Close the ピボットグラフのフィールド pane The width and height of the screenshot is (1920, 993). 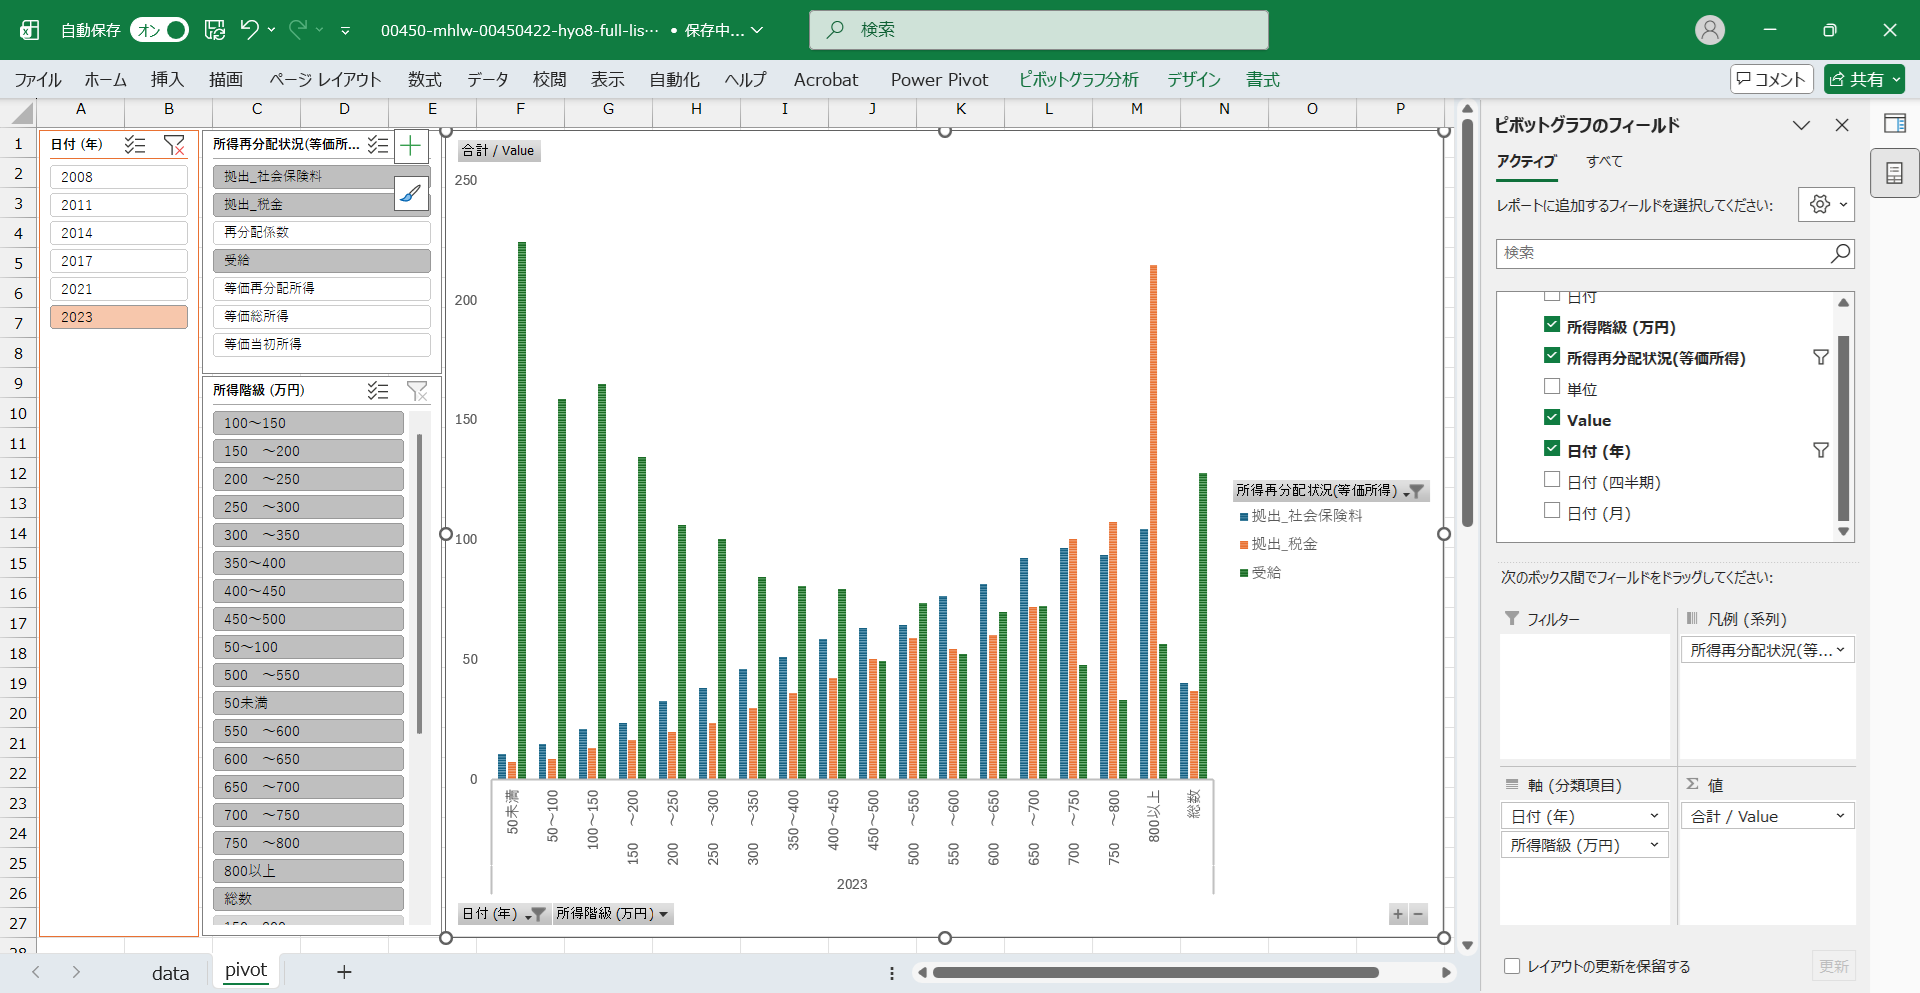tap(1841, 125)
